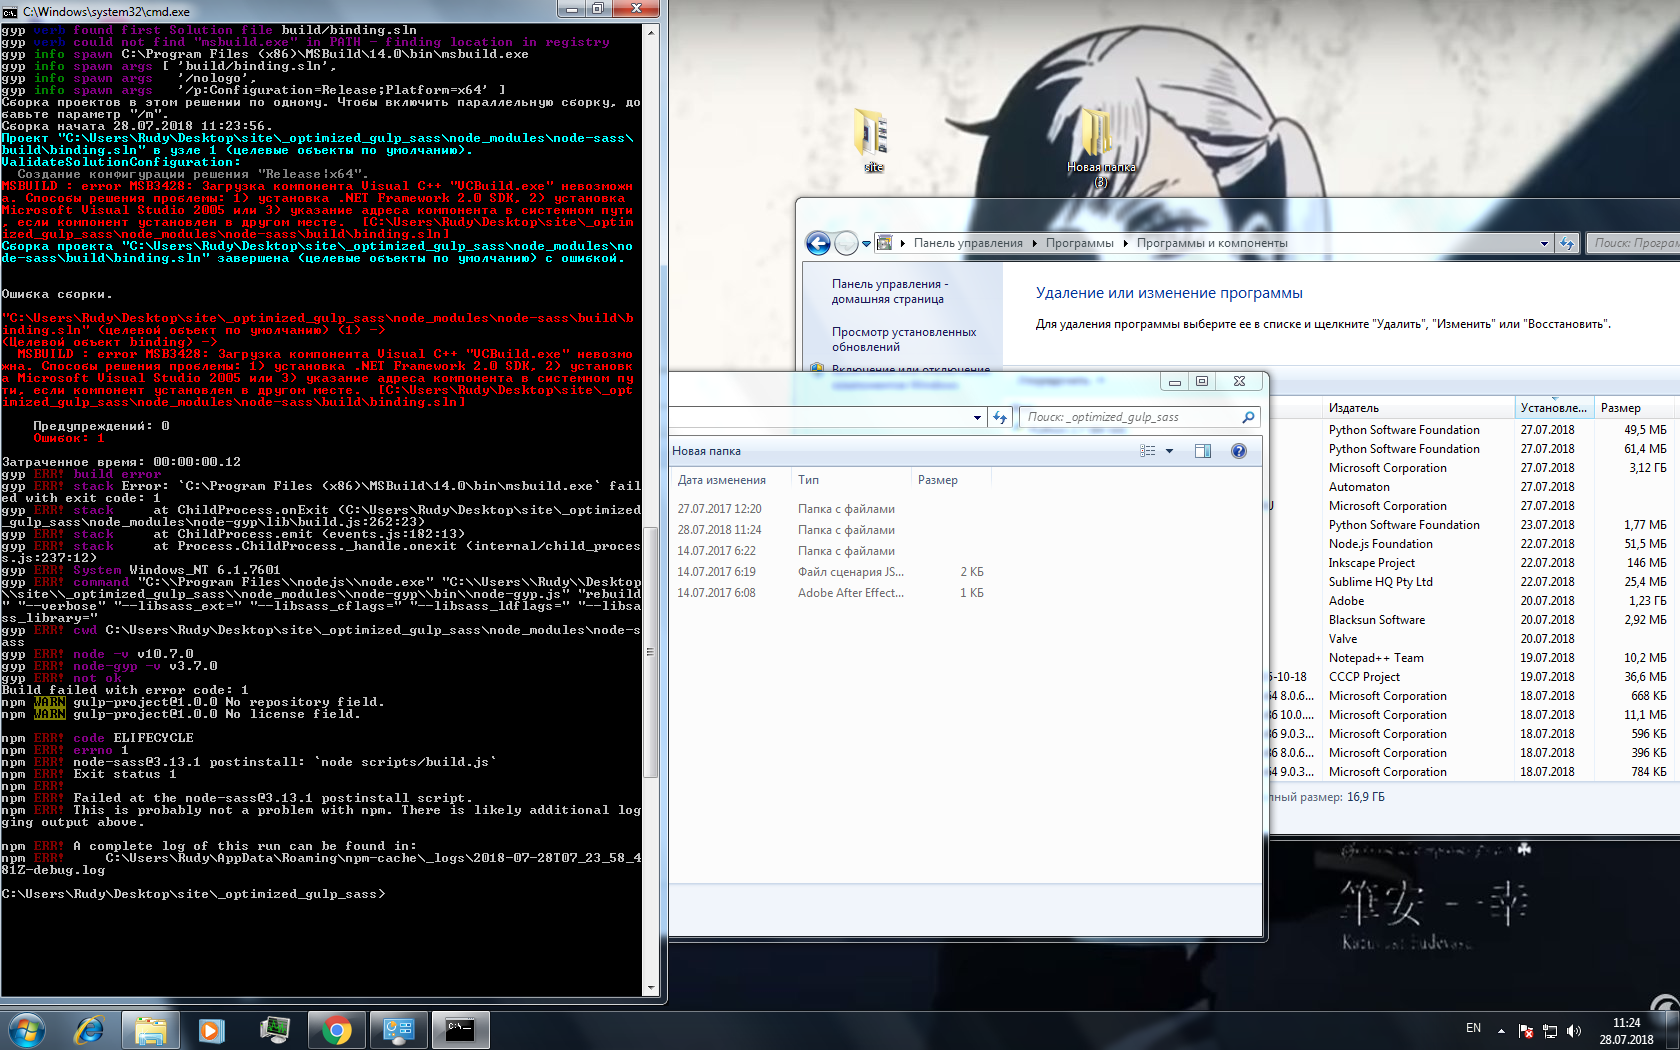Select the folder row dated 28.07.2018 11:24
This screenshot has width=1680, height=1050.
832,530
